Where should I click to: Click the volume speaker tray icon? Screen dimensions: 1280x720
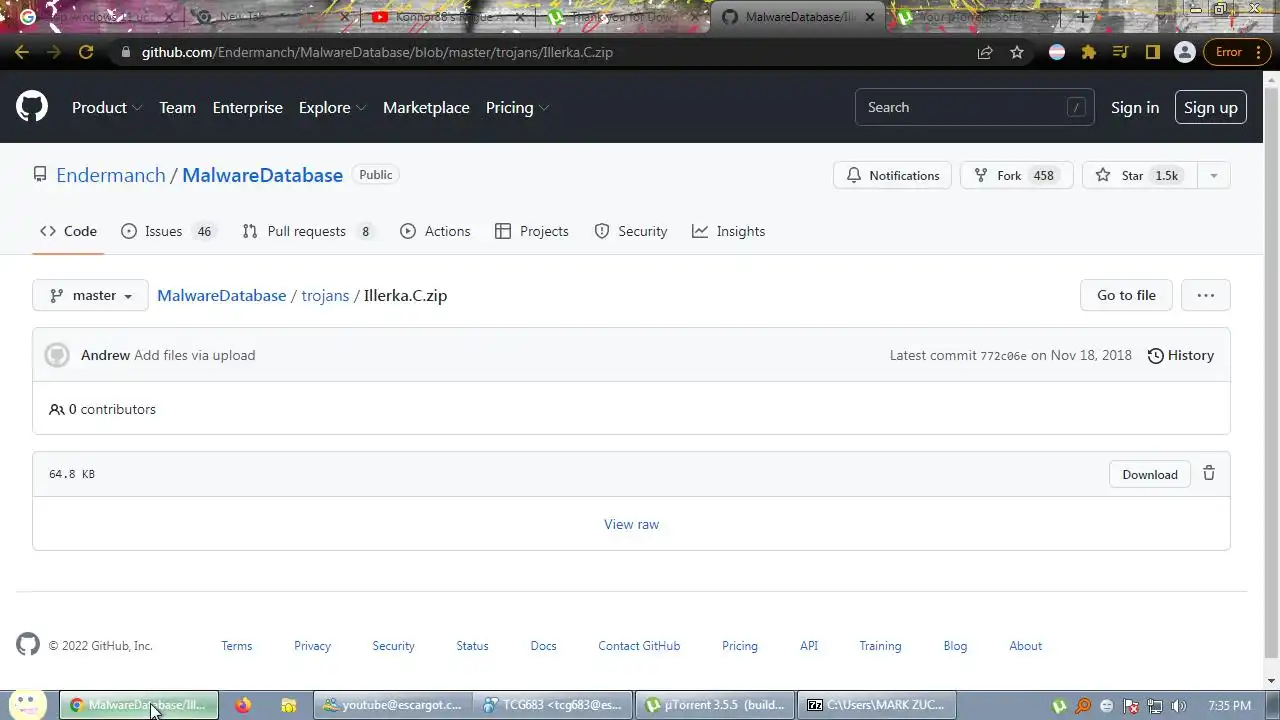point(1179,706)
